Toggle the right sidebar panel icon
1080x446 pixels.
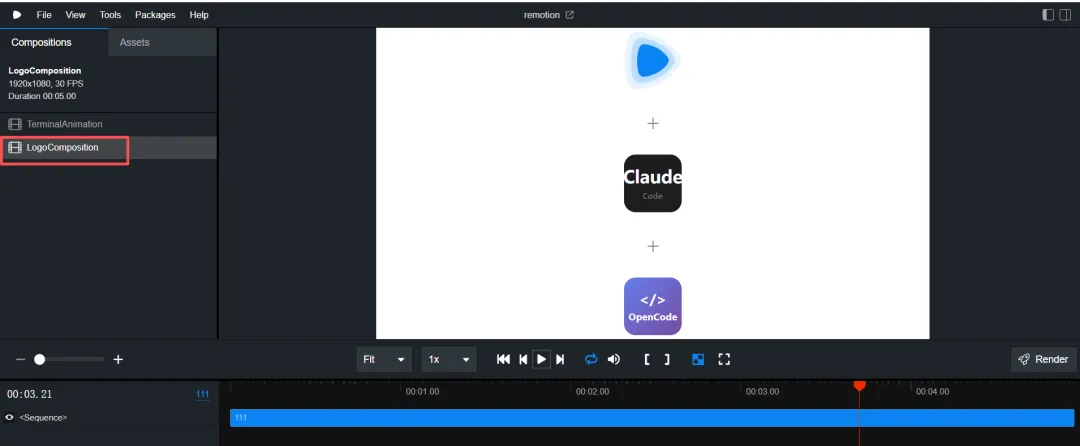(1066, 14)
